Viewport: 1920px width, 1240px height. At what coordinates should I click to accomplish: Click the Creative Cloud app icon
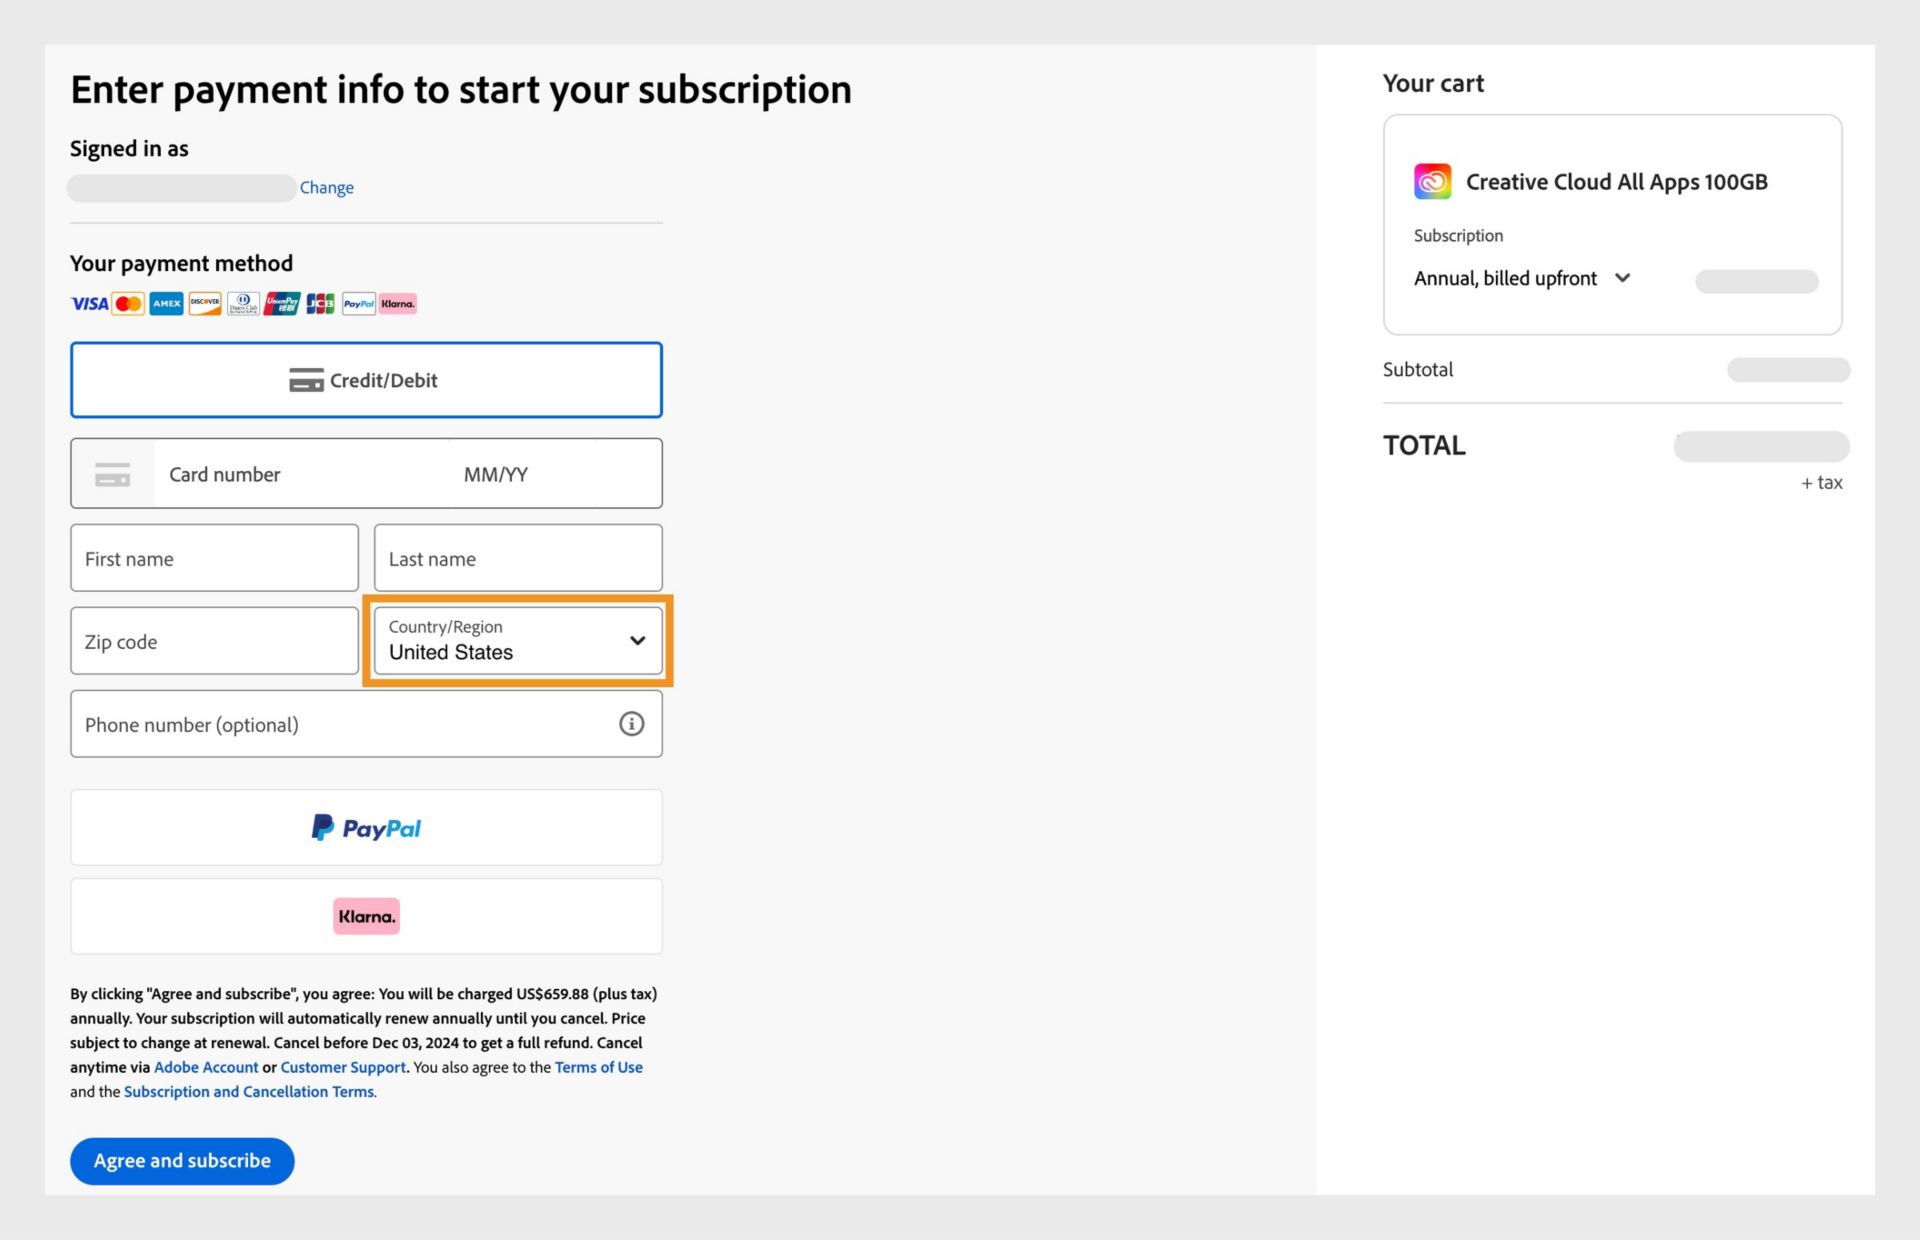pyautogui.click(x=1432, y=181)
